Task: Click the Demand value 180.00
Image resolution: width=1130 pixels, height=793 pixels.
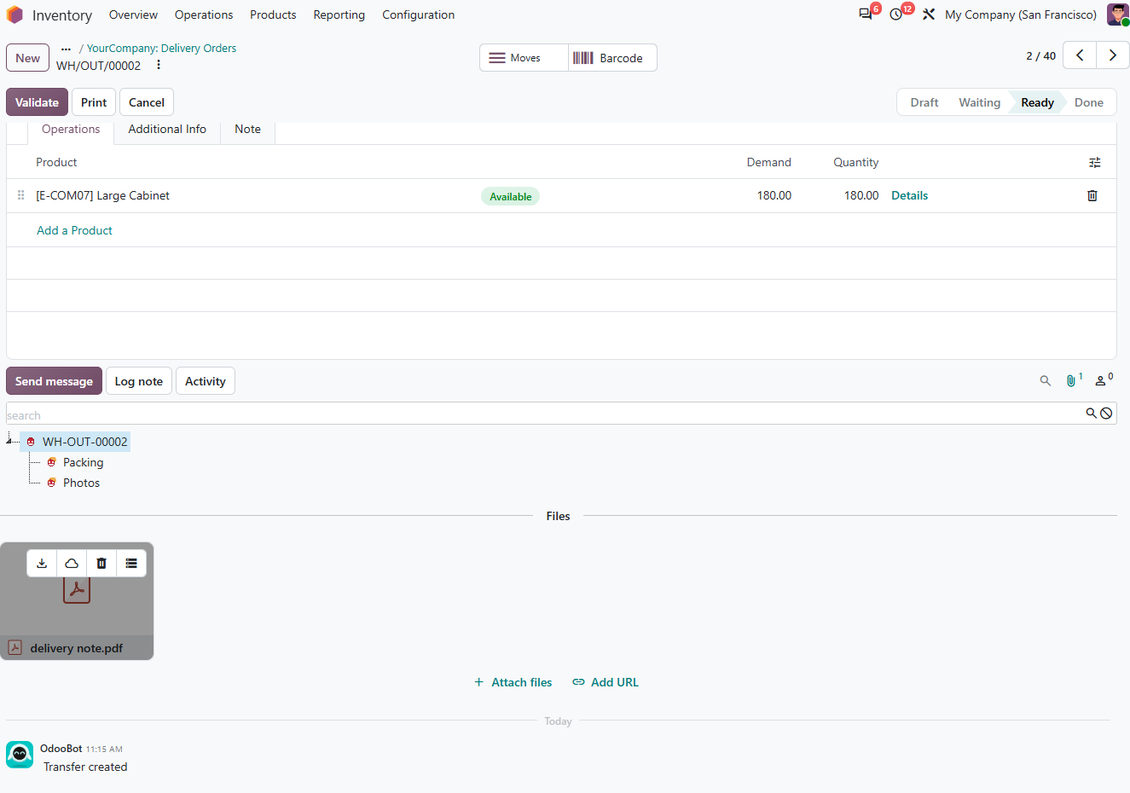Action: pos(774,195)
